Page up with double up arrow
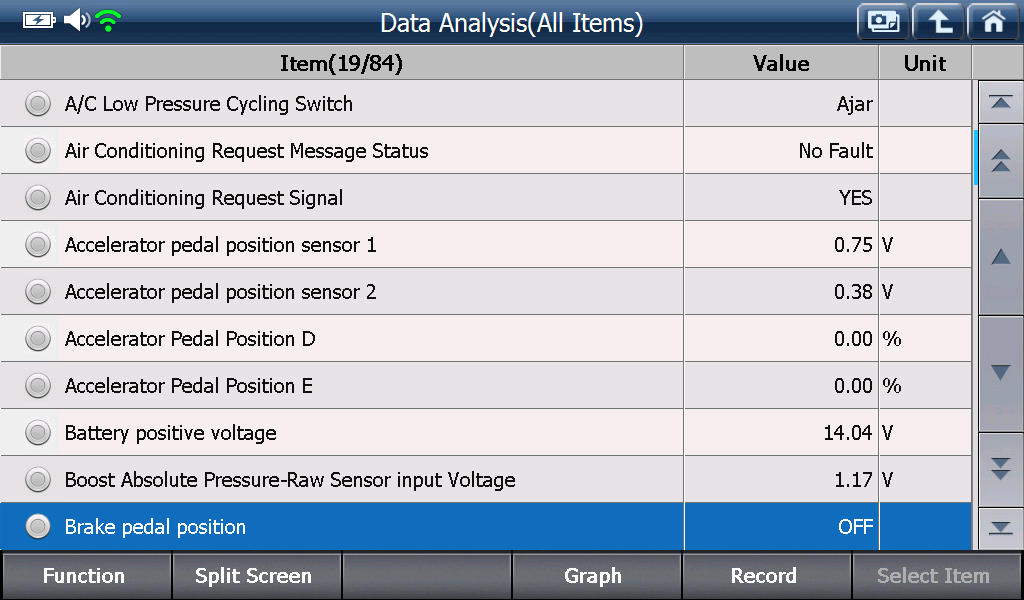Viewport: 1024px width, 600px height. pos(1000,161)
